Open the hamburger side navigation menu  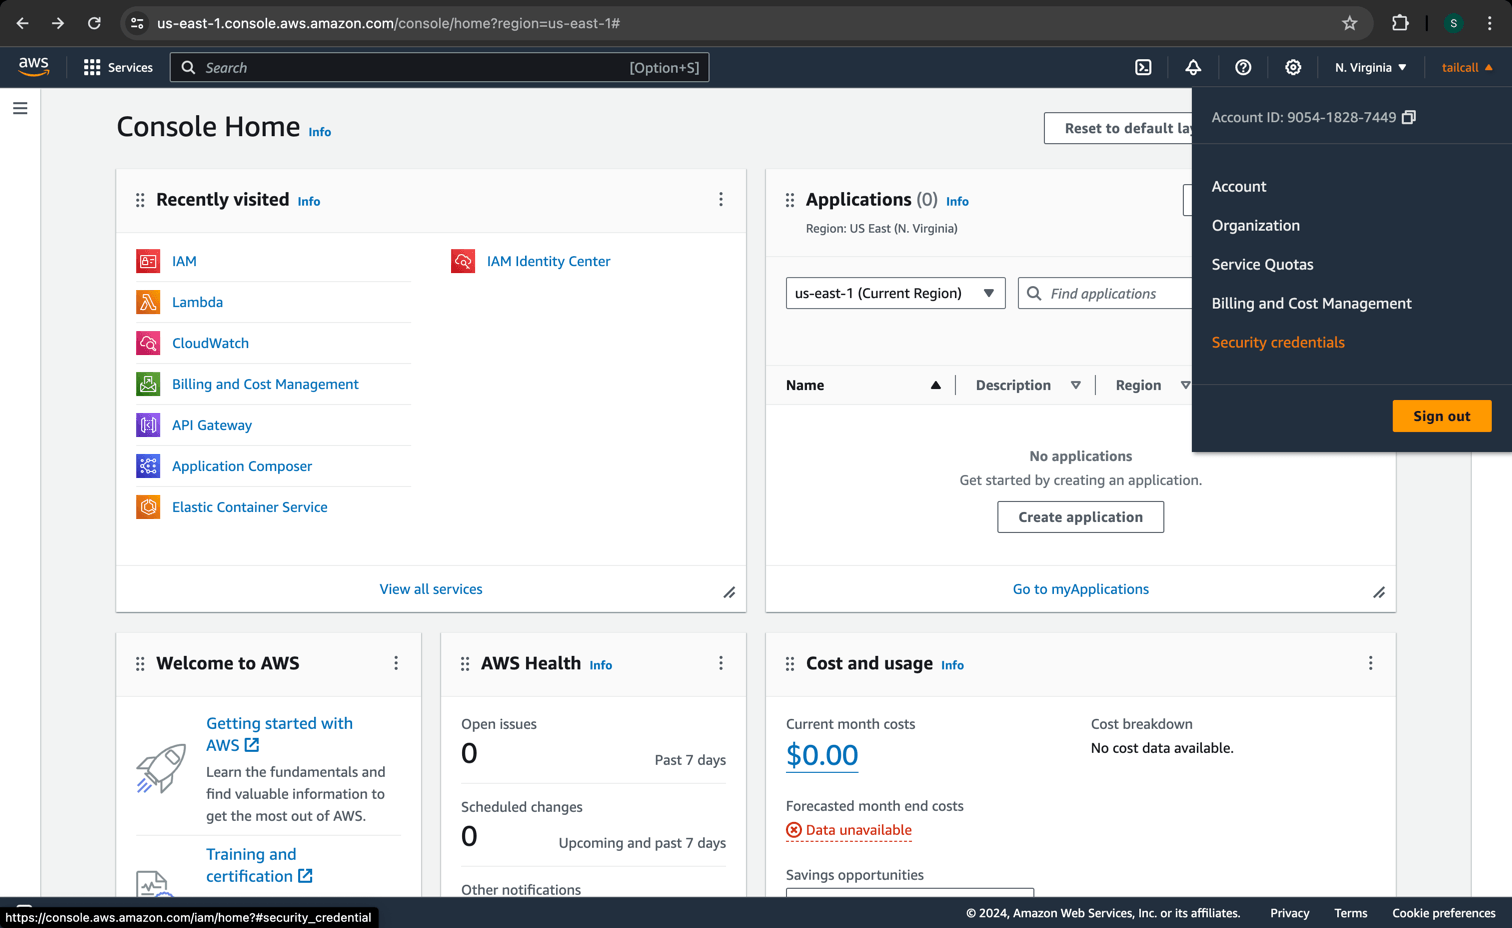tap(20, 108)
